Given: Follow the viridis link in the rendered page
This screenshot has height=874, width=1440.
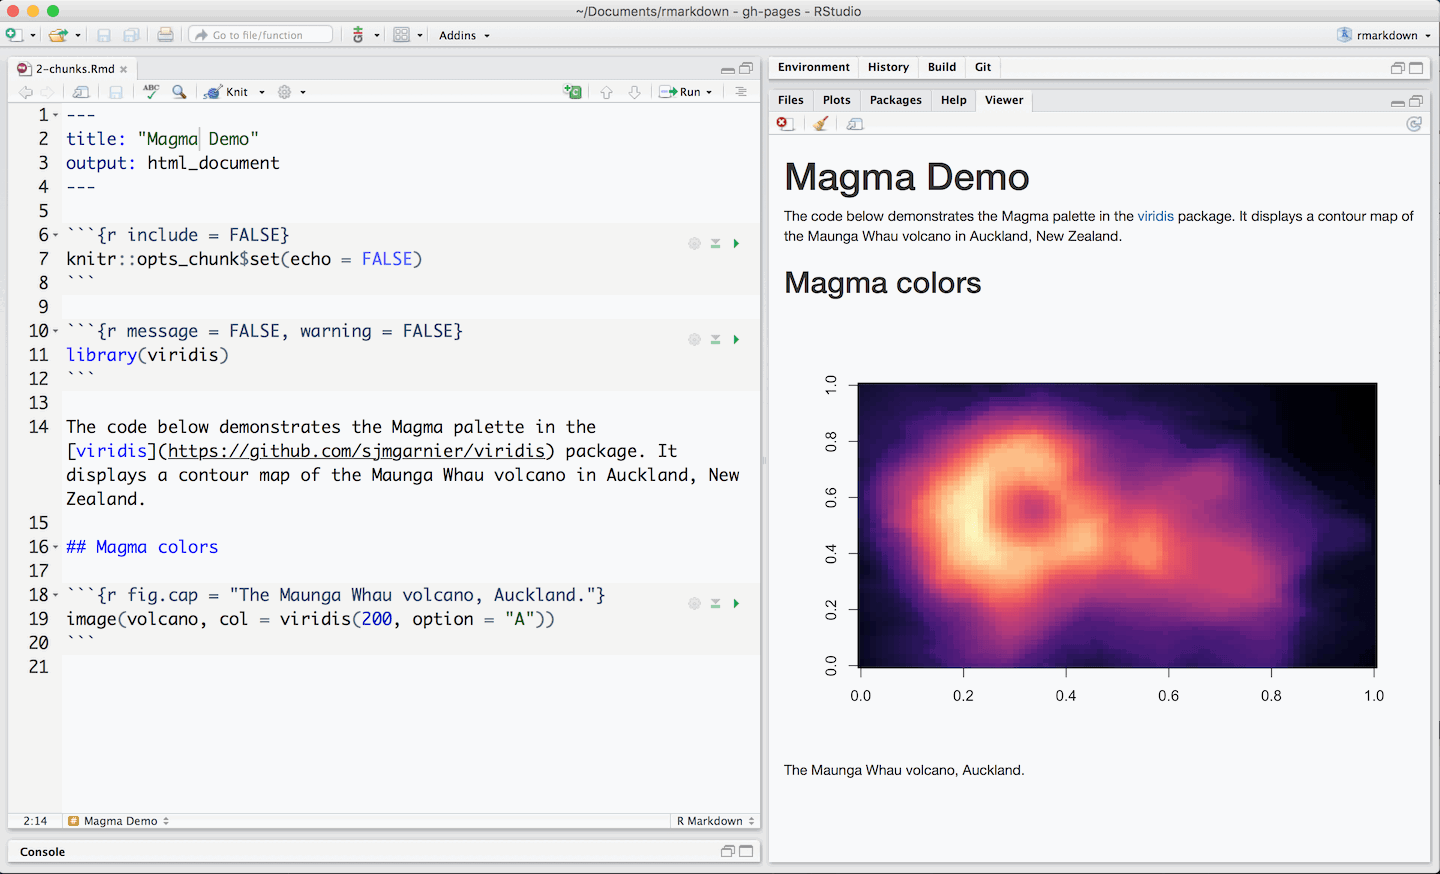Looking at the screenshot, I should [1155, 215].
